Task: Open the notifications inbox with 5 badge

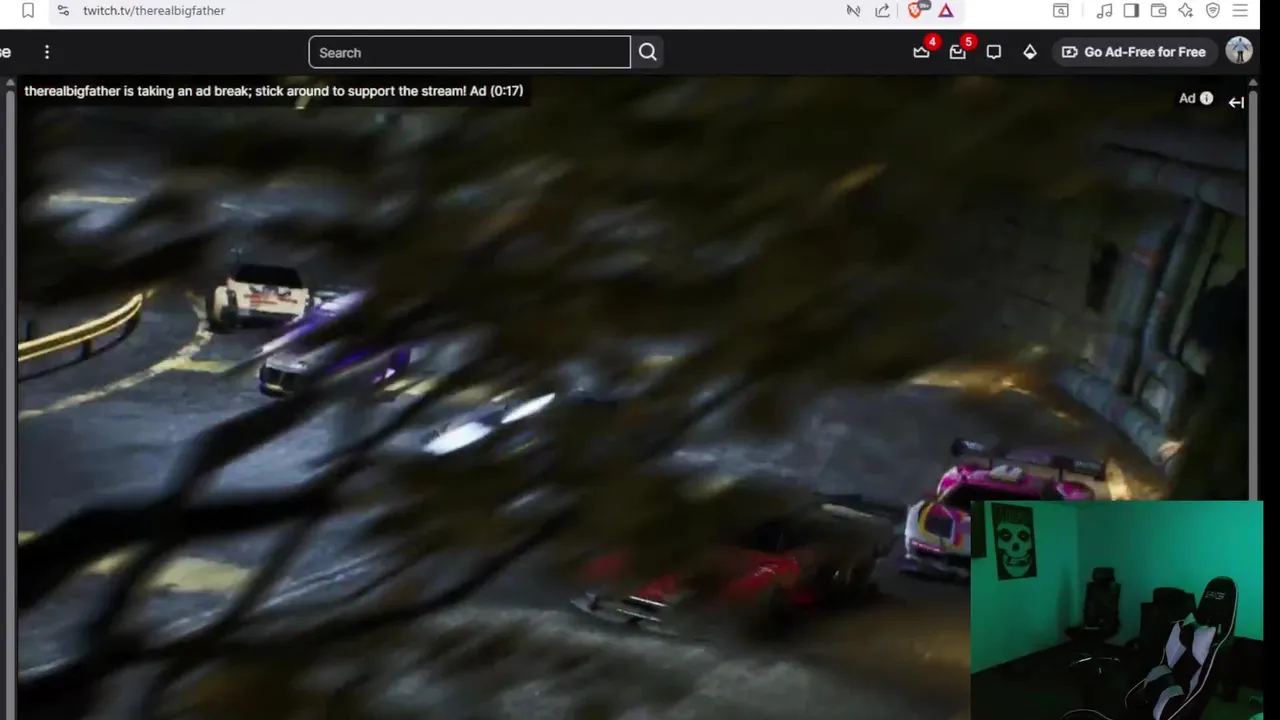Action: point(958,52)
